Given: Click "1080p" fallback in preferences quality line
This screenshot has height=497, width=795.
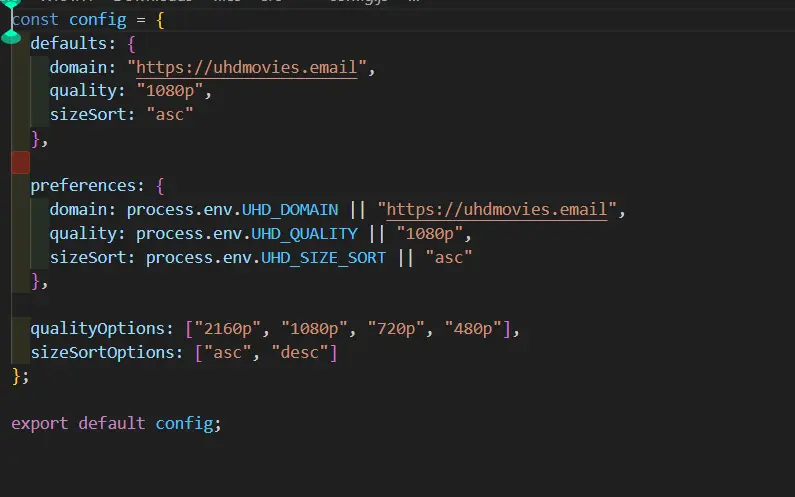Looking at the screenshot, I should pyautogui.click(x=430, y=233).
